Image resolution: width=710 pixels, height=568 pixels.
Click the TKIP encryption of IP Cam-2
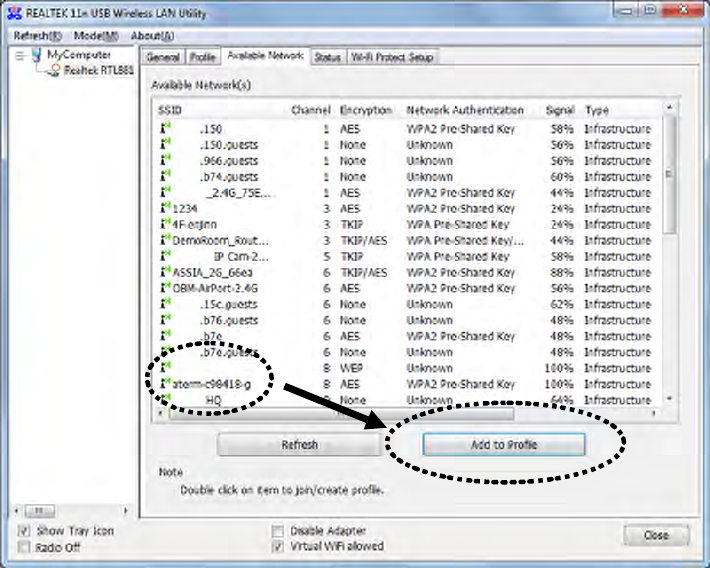[x=352, y=256]
